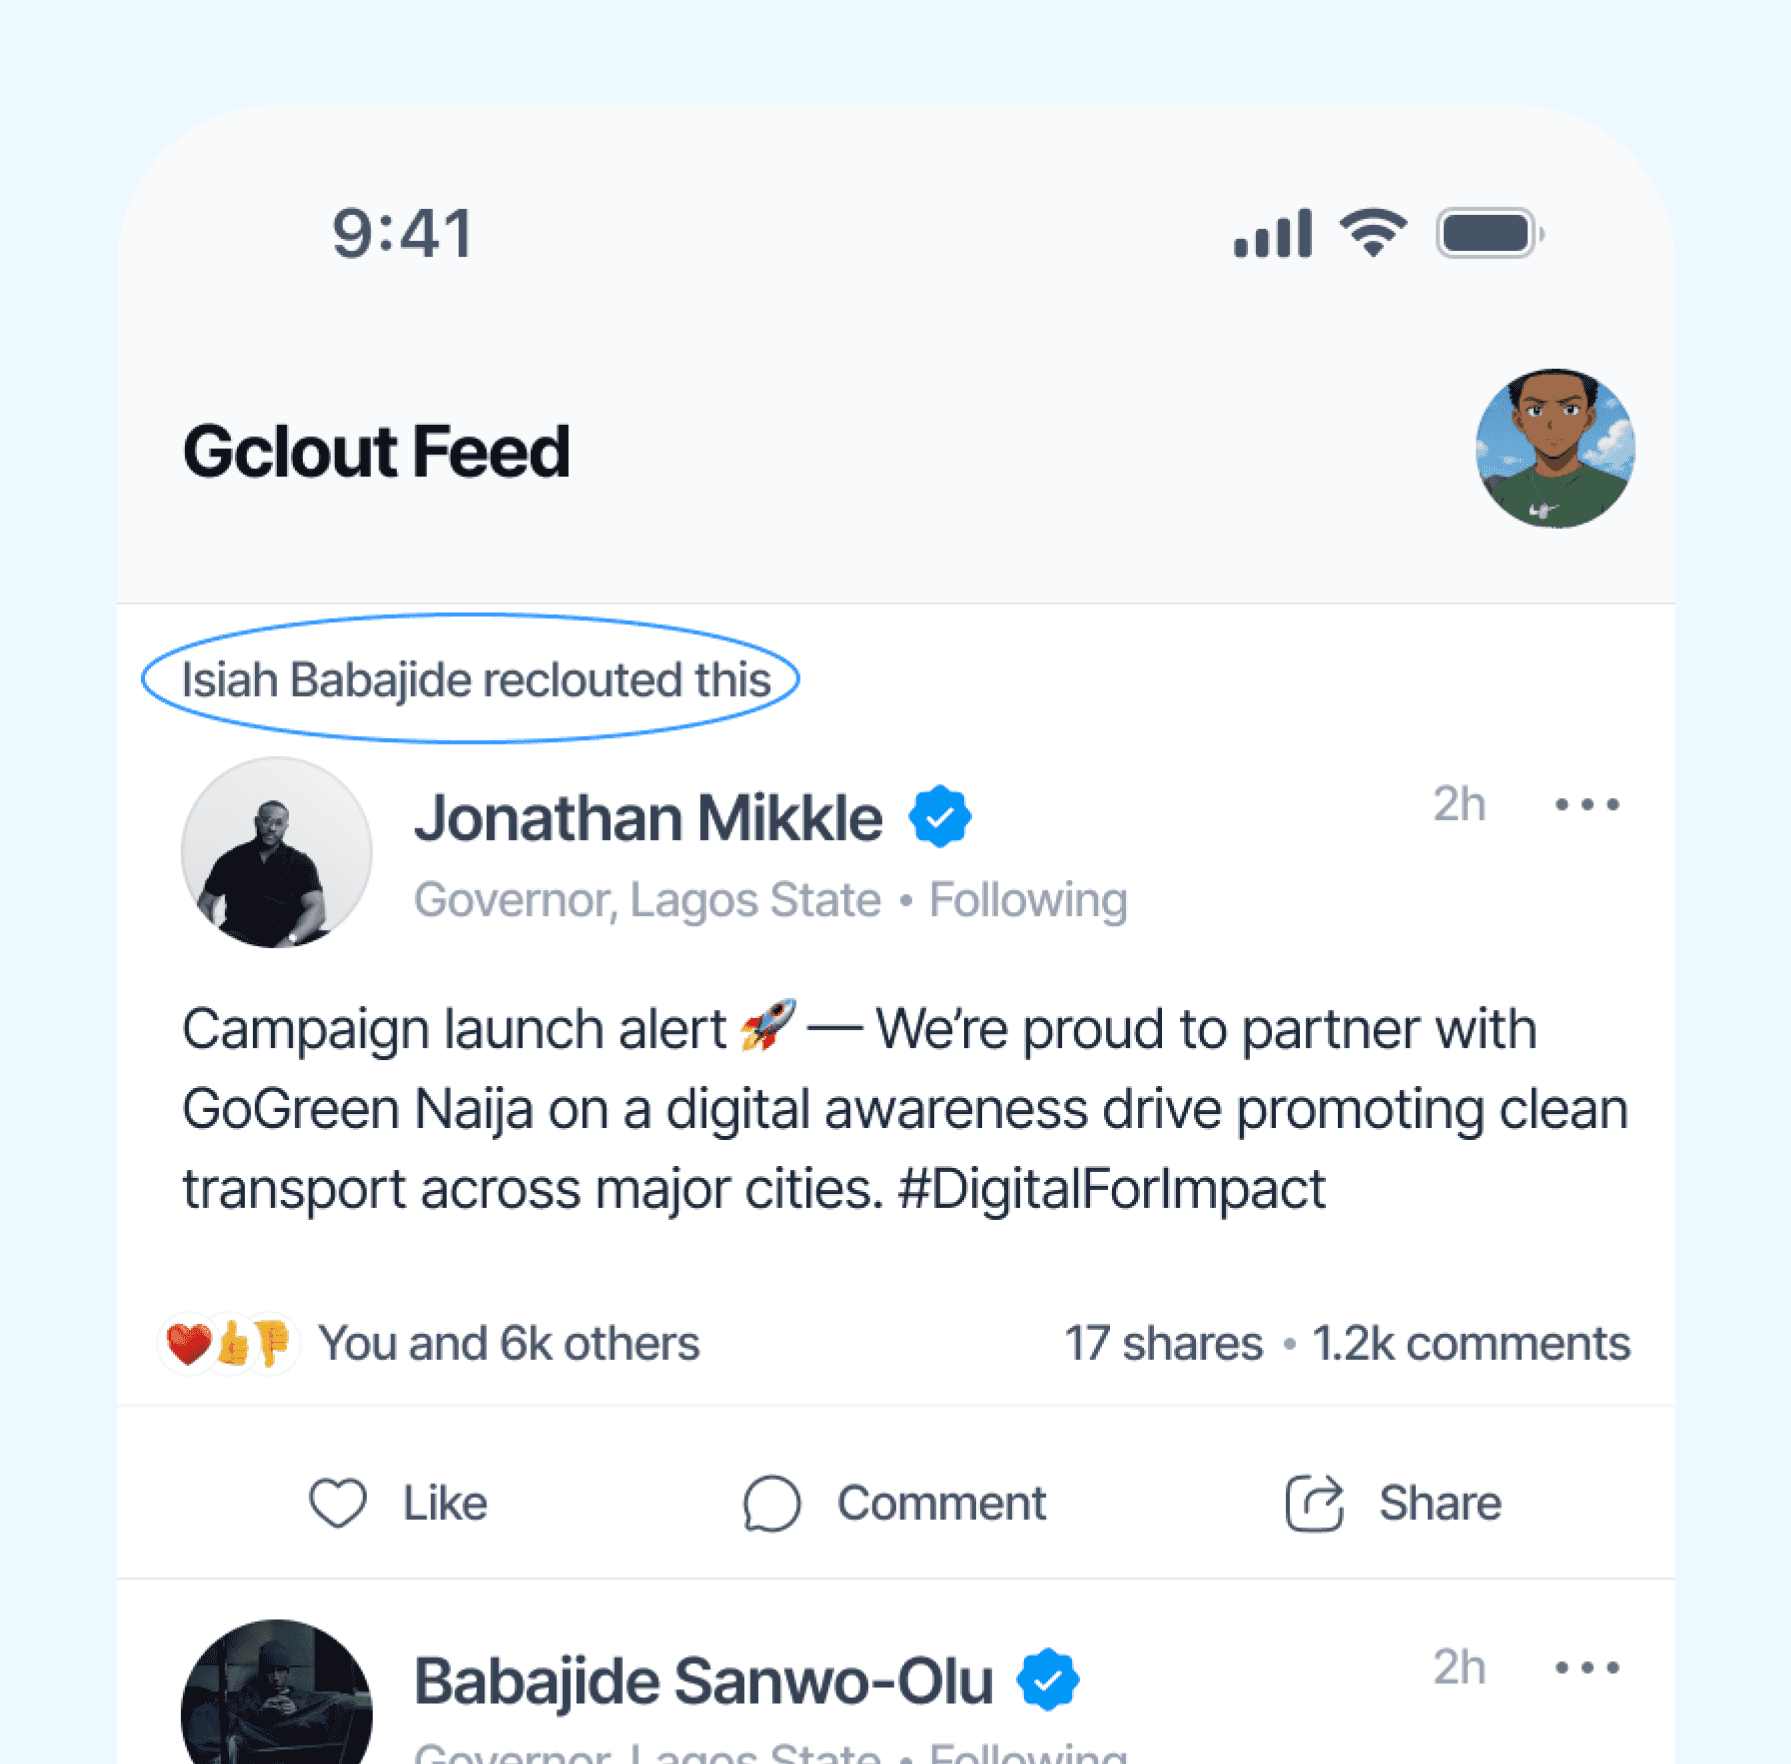Tap the Share arrow icon

pos(1313,1502)
